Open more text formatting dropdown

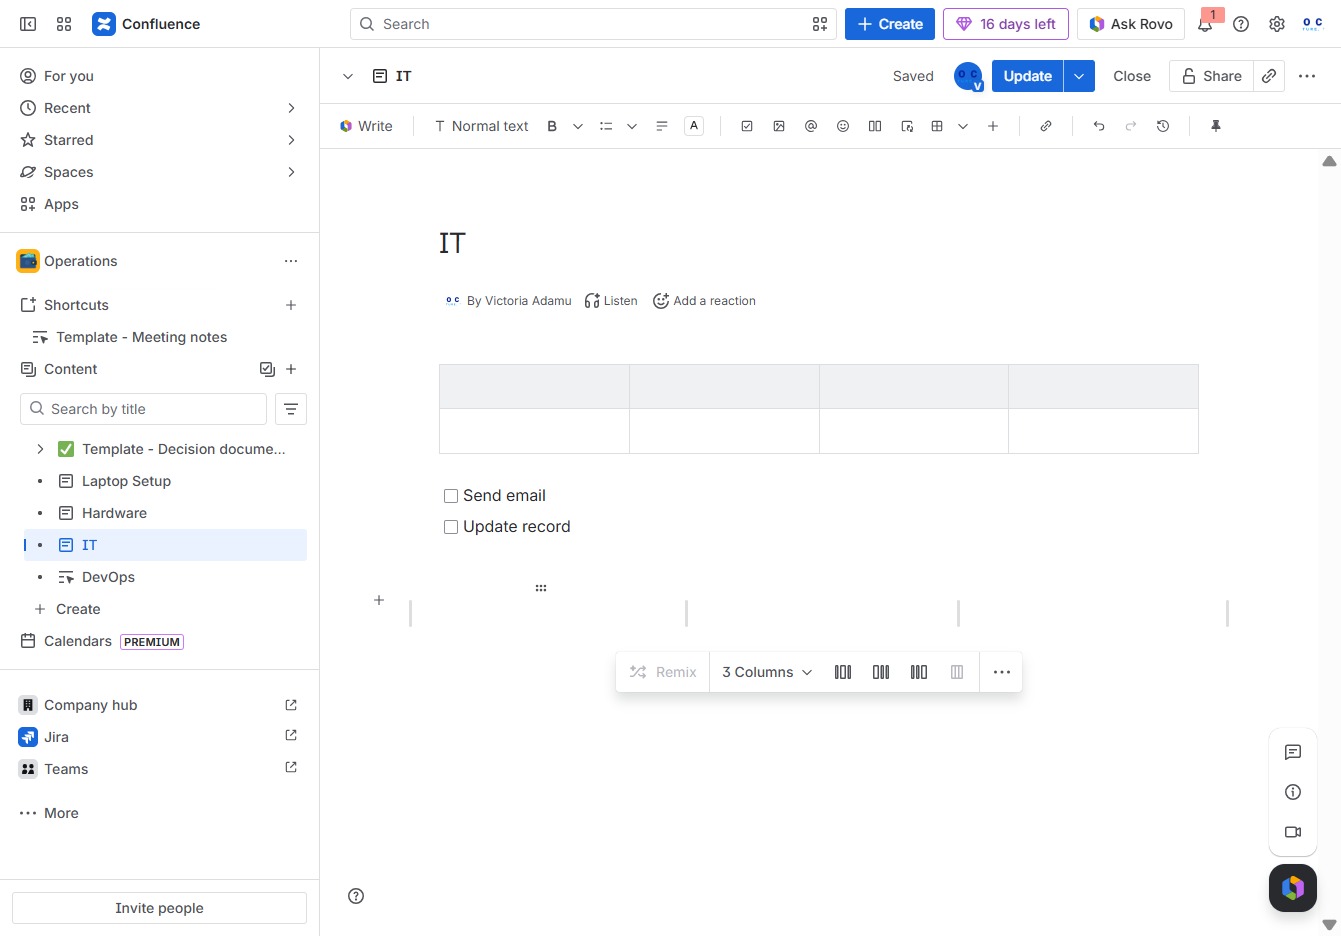point(578,126)
